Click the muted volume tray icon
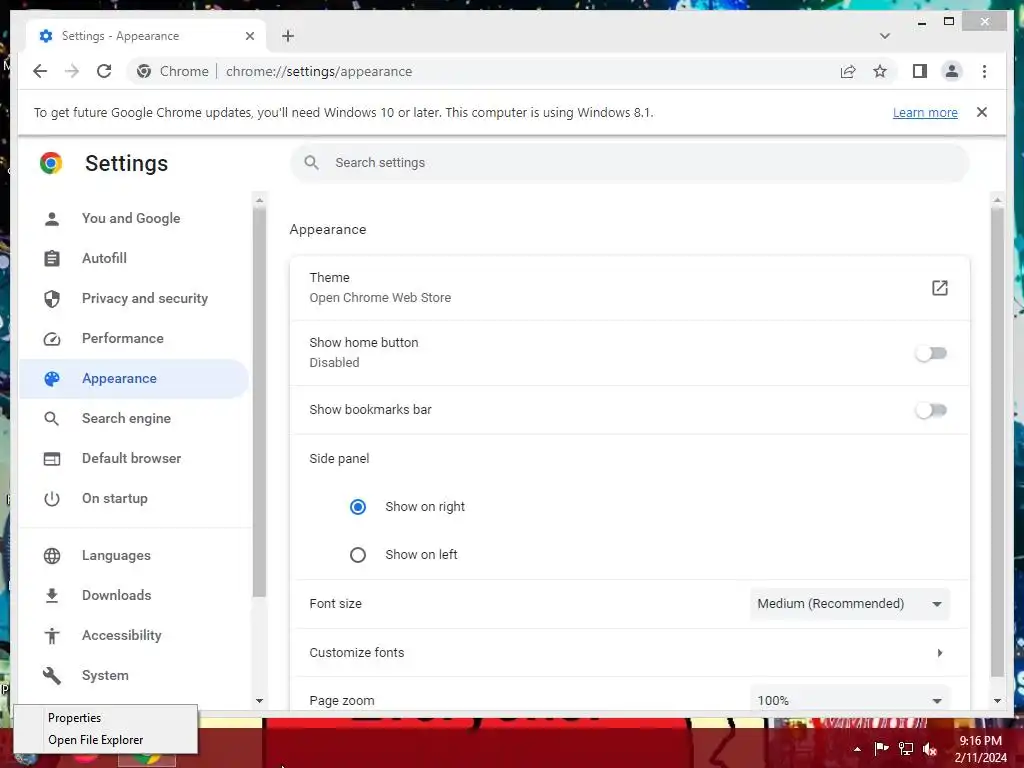 tap(929, 749)
